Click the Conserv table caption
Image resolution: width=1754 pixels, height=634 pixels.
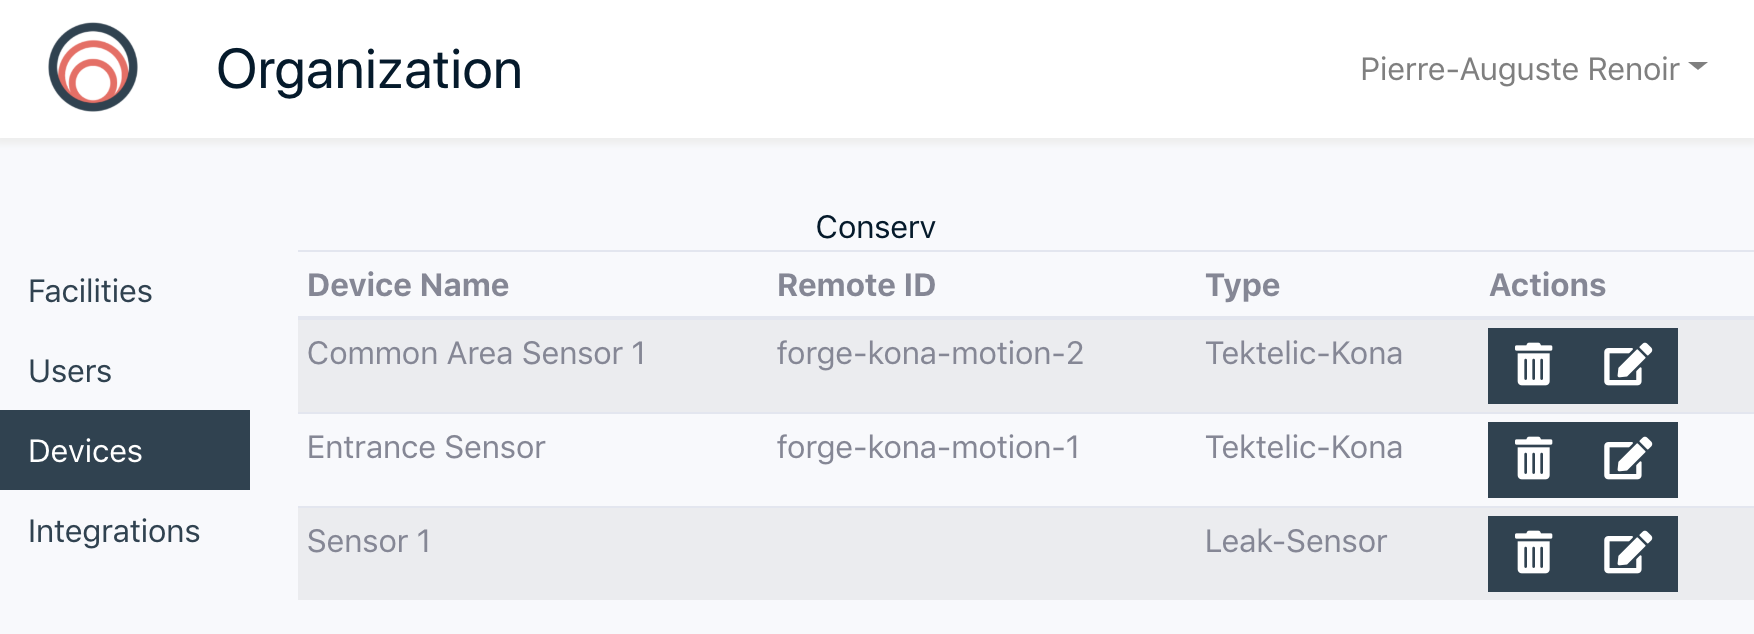point(875,227)
